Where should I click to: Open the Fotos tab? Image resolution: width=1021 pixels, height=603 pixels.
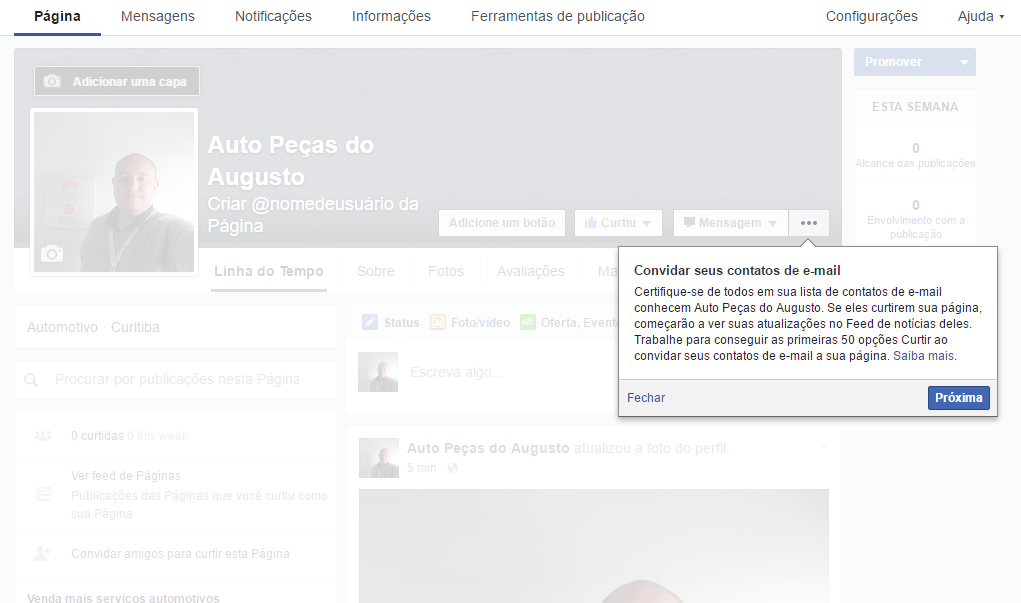pos(446,271)
